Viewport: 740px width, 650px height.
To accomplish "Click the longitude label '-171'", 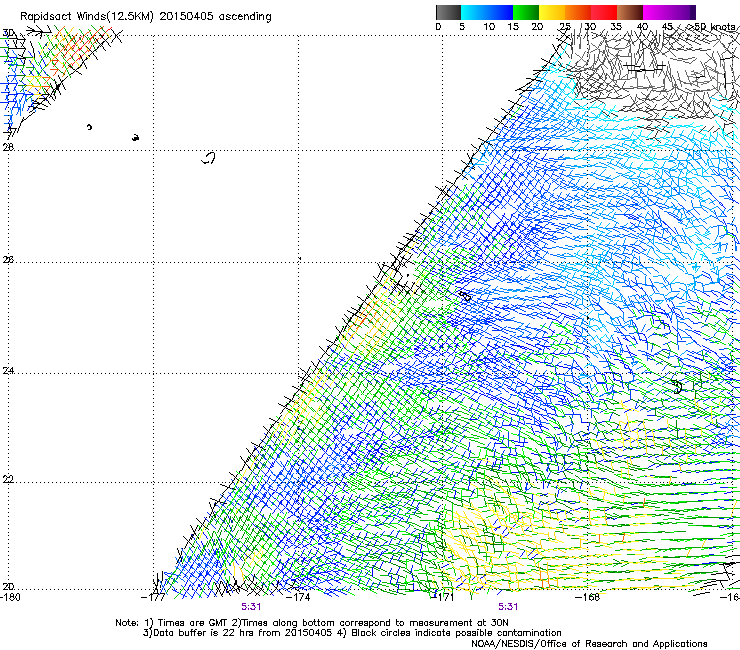I will click(x=443, y=597).
